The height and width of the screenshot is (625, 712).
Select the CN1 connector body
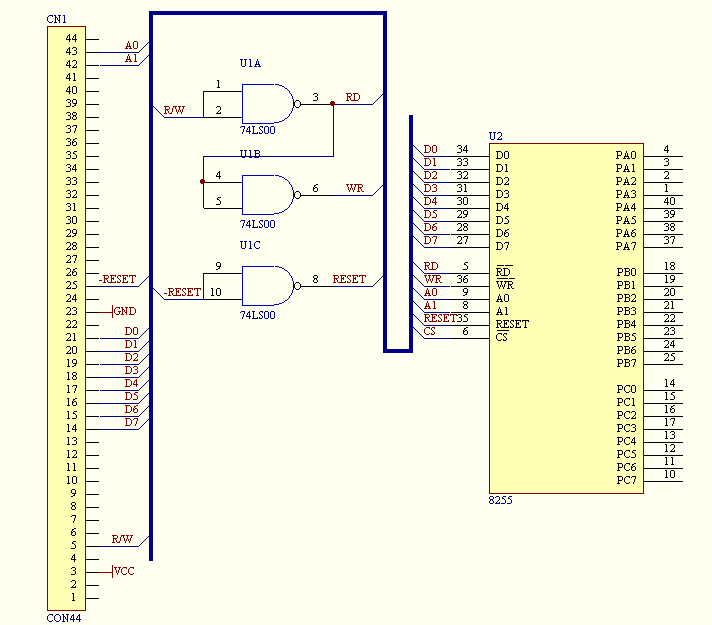pyautogui.click(x=60, y=318)
